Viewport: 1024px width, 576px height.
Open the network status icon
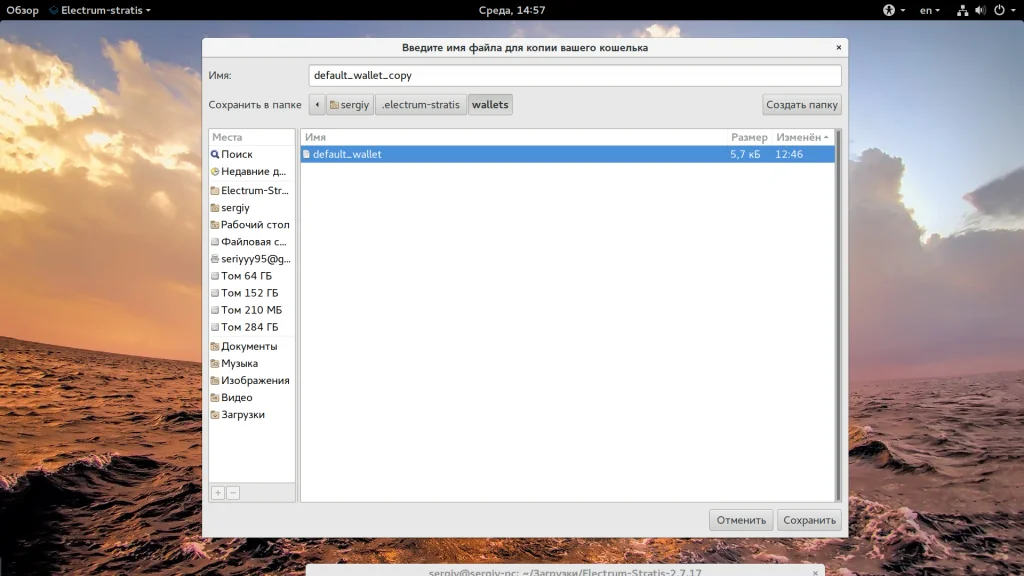click(962, 10)
